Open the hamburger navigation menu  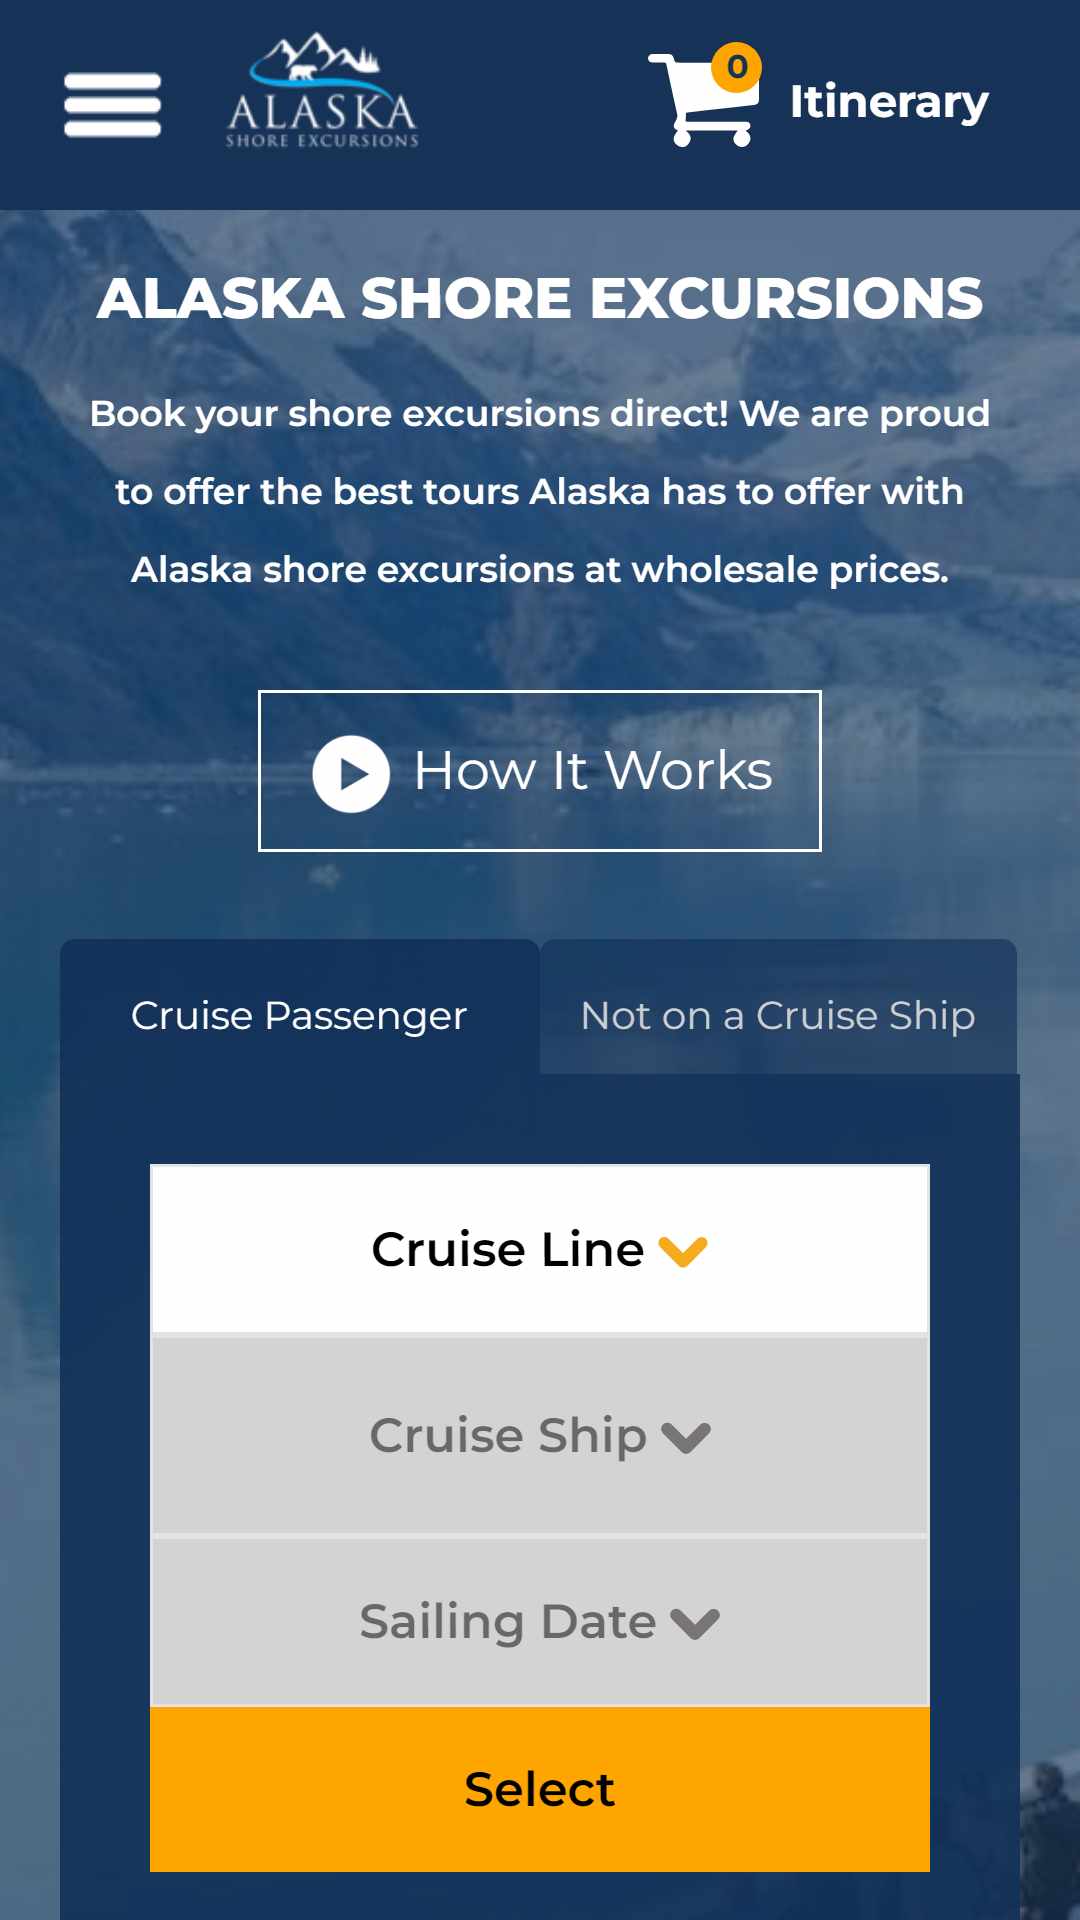click(x=112, y=105)
